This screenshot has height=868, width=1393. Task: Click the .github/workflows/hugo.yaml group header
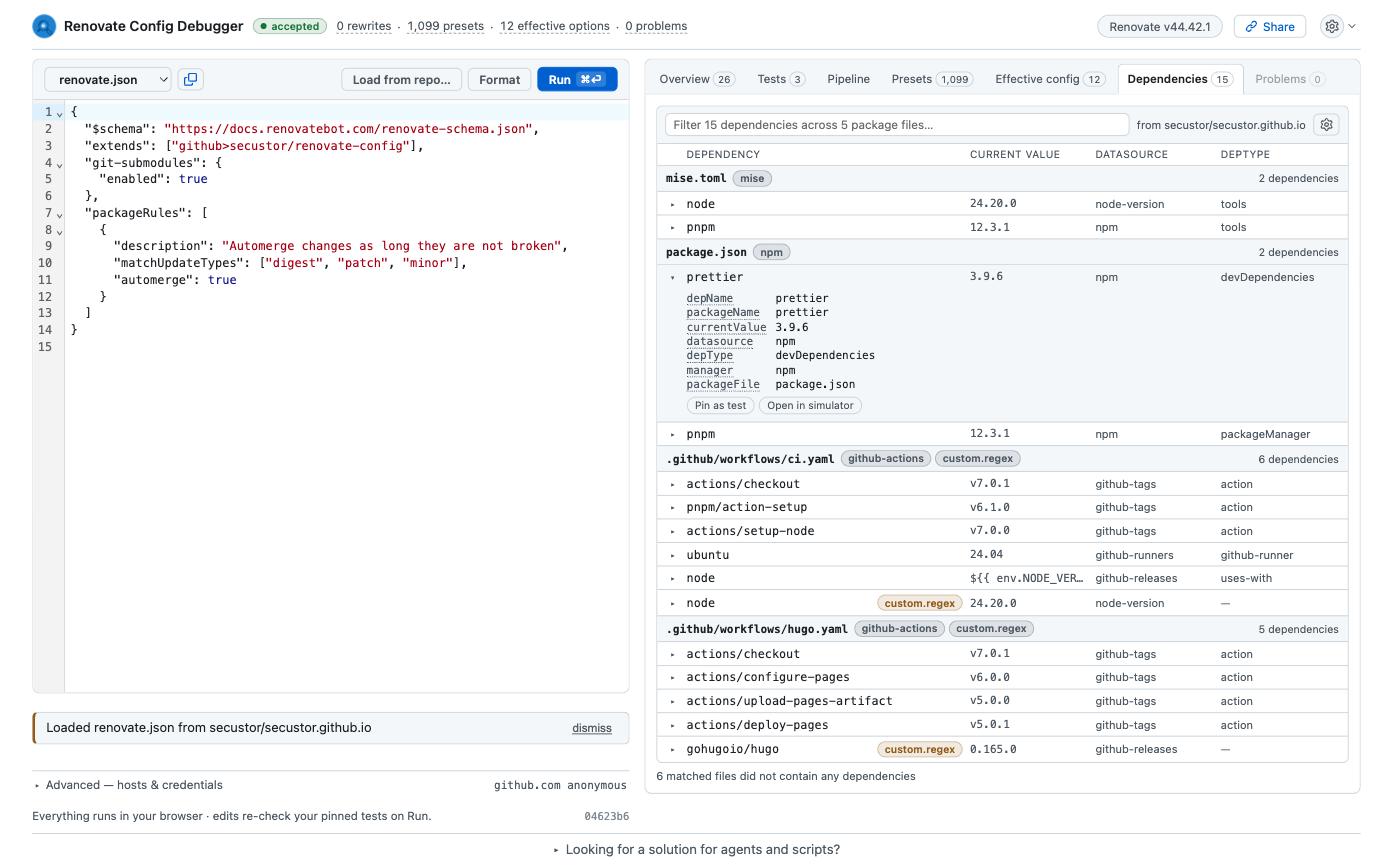(x=1002, y=629)
